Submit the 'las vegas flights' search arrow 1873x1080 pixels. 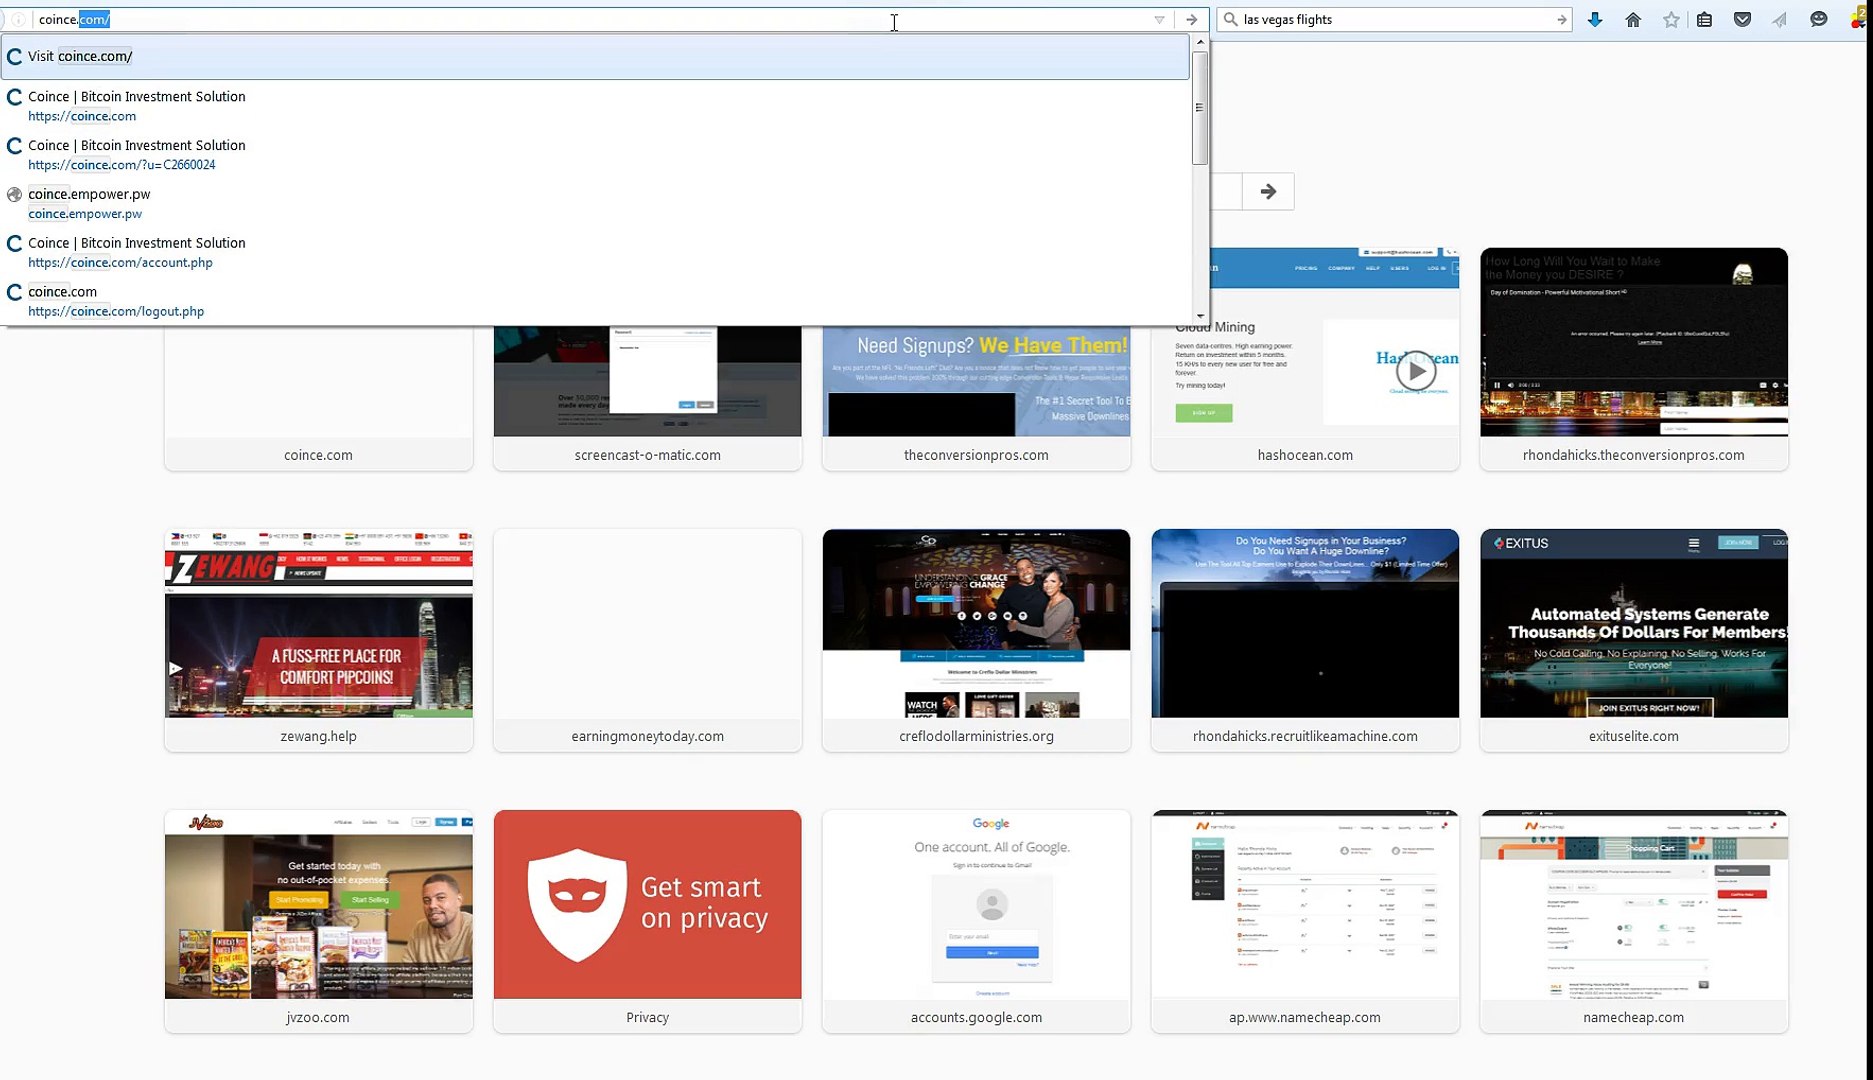[1561, 20]
